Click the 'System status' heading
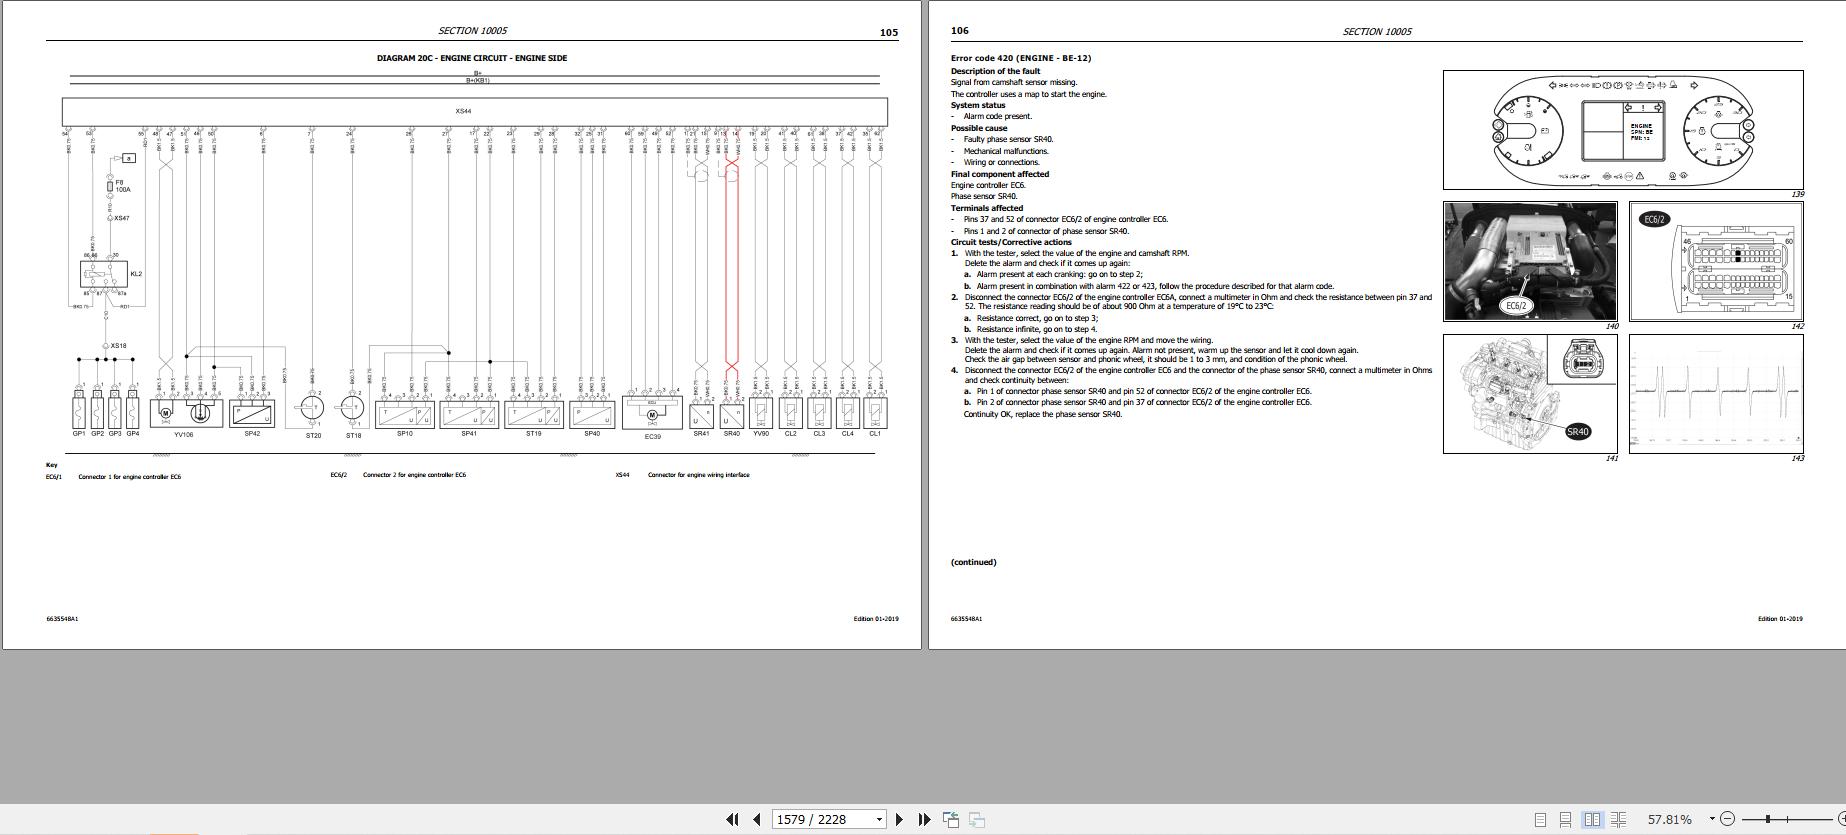The width and height of the screenshot is (1846, 835). 978,105
